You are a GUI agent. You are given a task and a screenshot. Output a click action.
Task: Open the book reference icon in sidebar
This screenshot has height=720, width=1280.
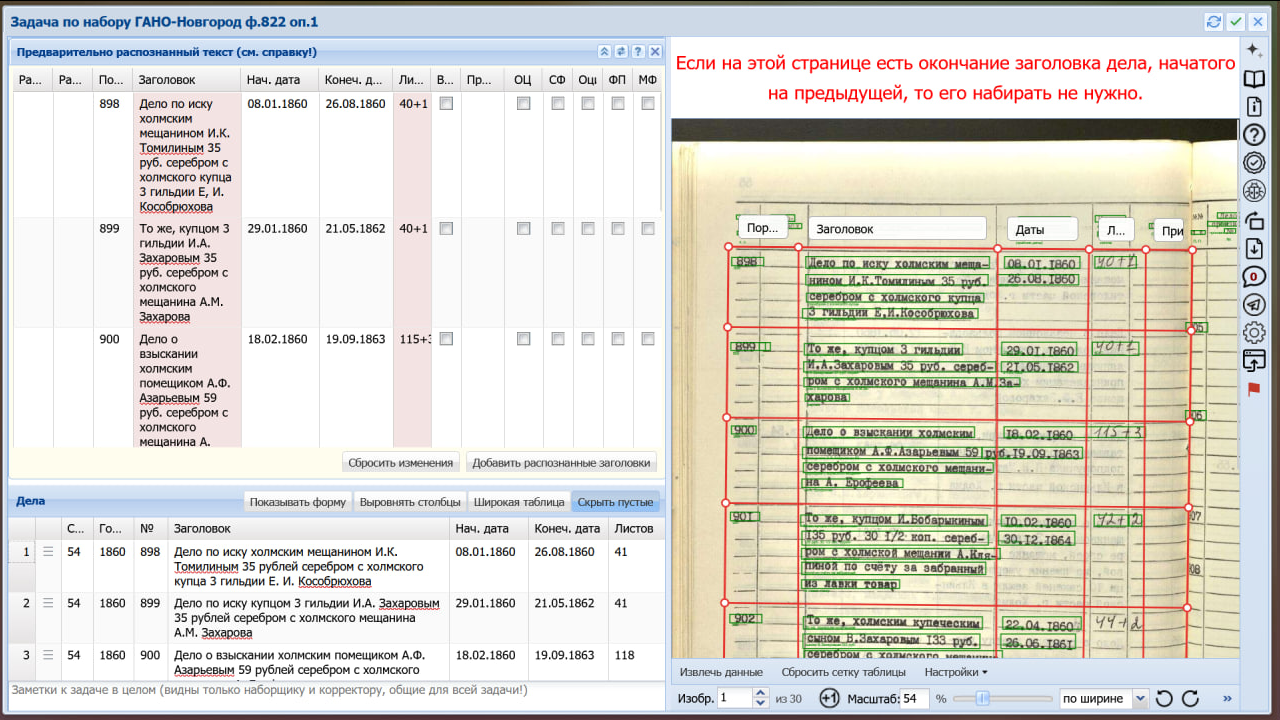point(1254,78)
